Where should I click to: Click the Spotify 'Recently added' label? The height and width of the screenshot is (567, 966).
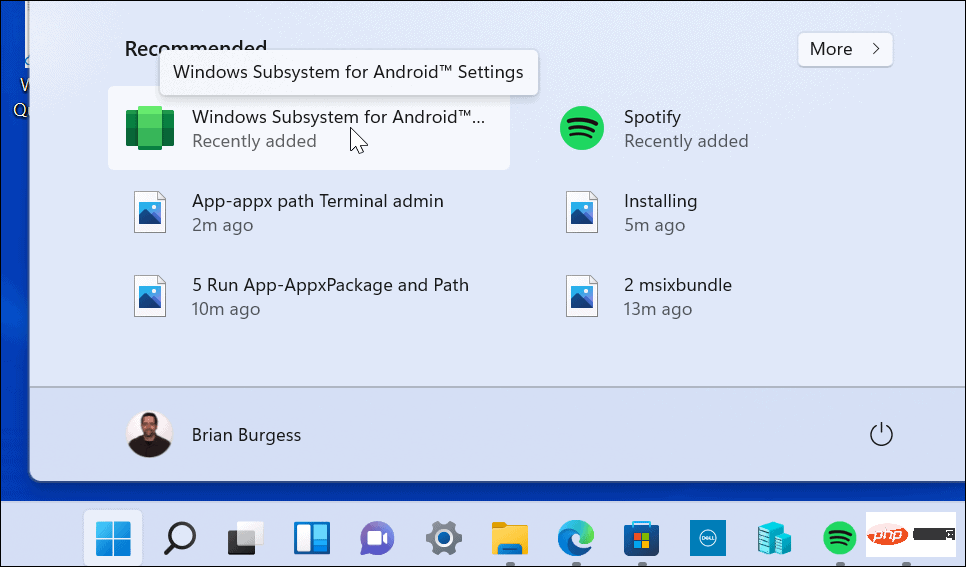point(686,141)
